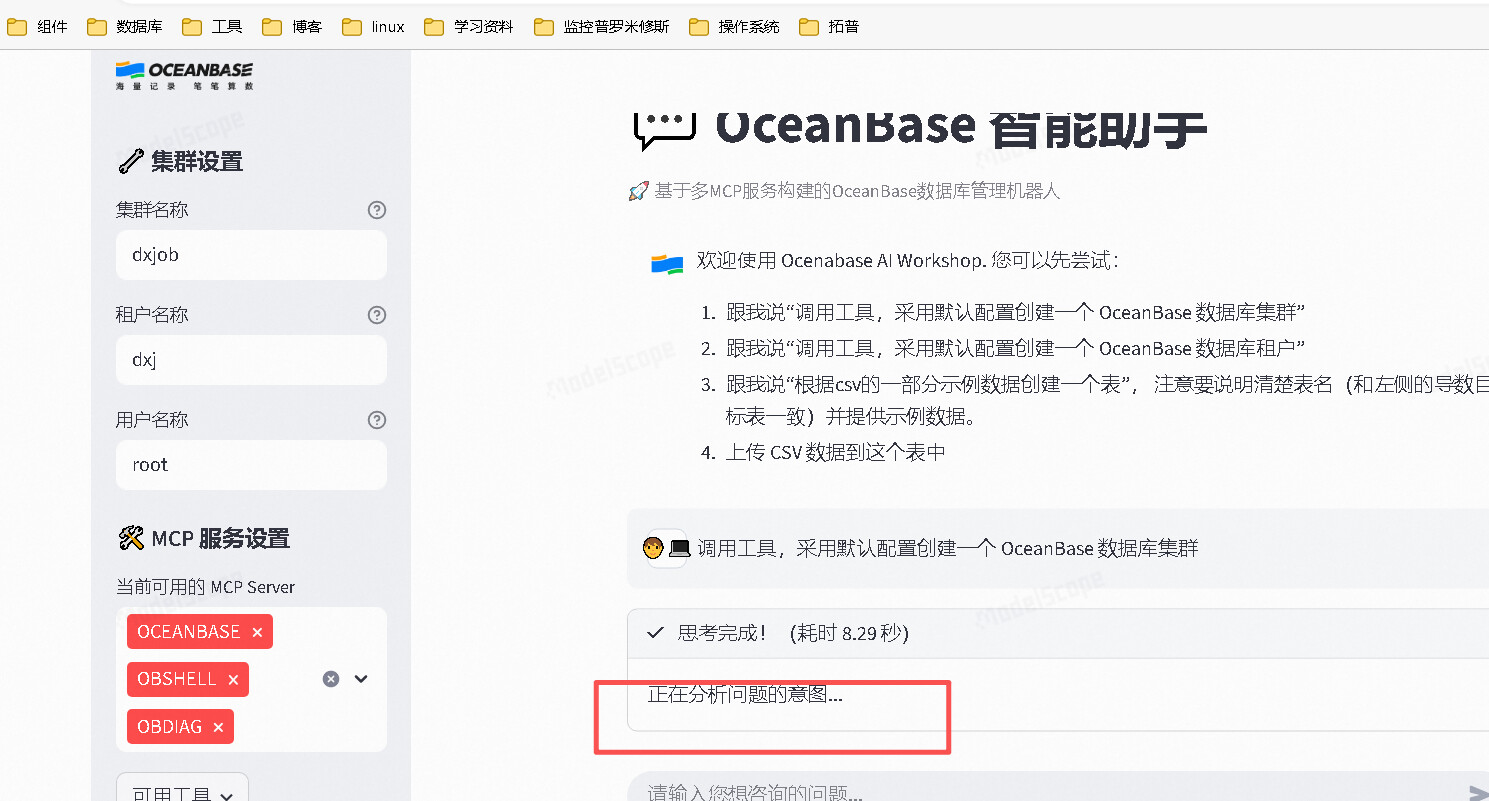Screen dimensions: 1489x801
Task: Click the 上传 CSV 数据到这个表中 item
Action: tap(835, 452)
